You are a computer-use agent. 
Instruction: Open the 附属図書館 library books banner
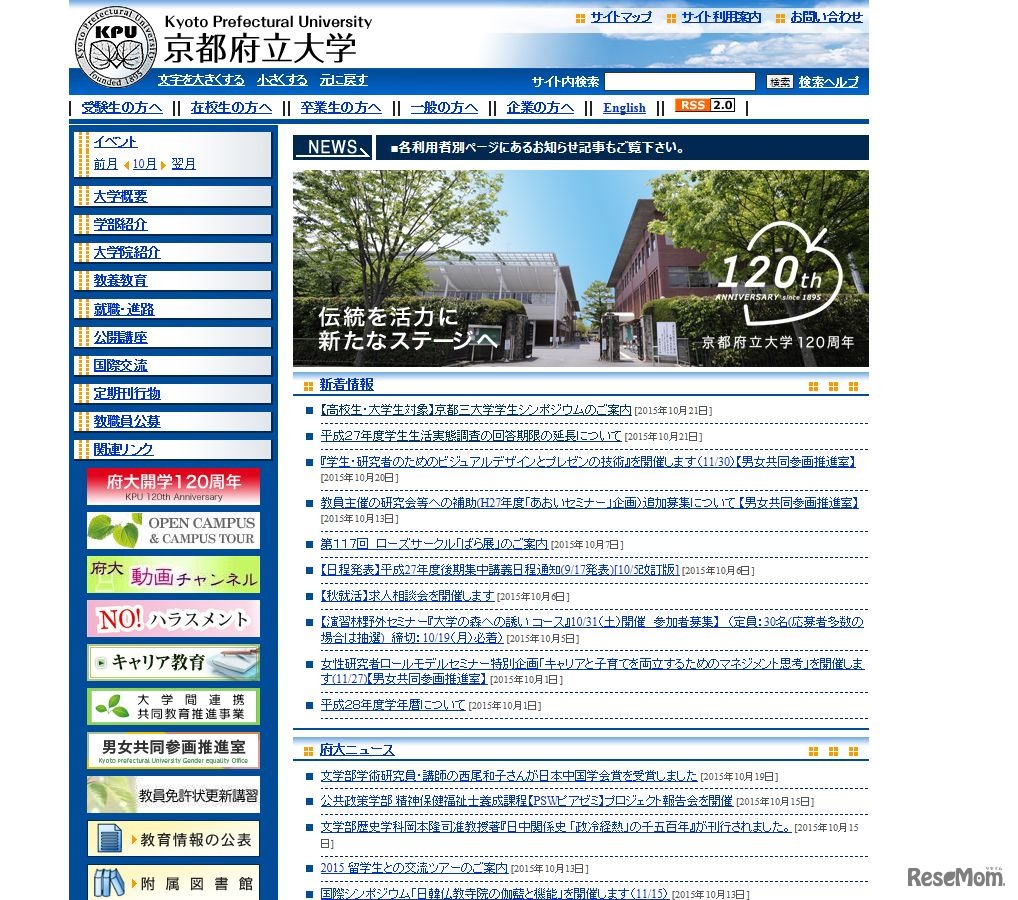(x=172, y=880)
